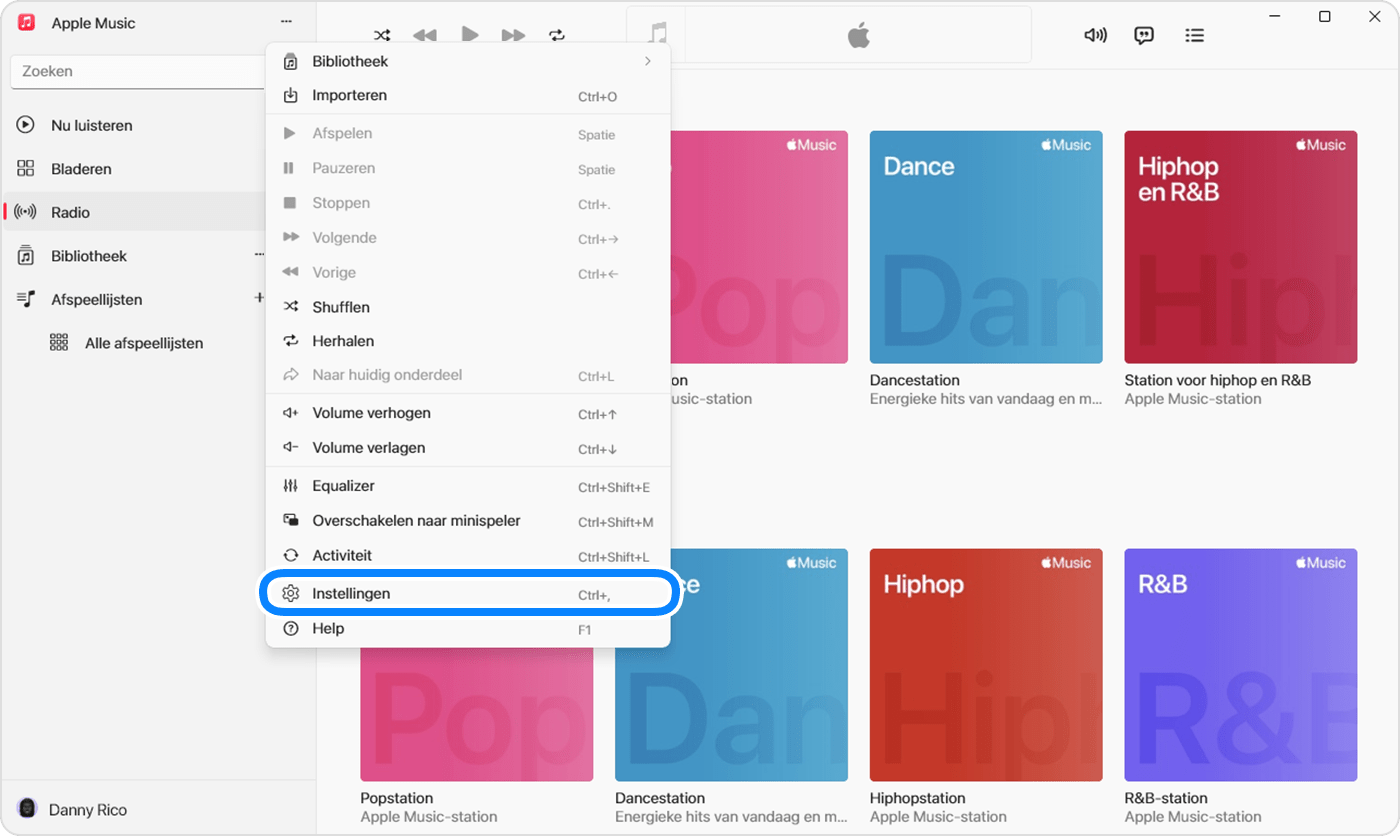Open Help from the menu
Image resolution: width=1400 pixels, height=836 pixels.
tap(468, 629)
